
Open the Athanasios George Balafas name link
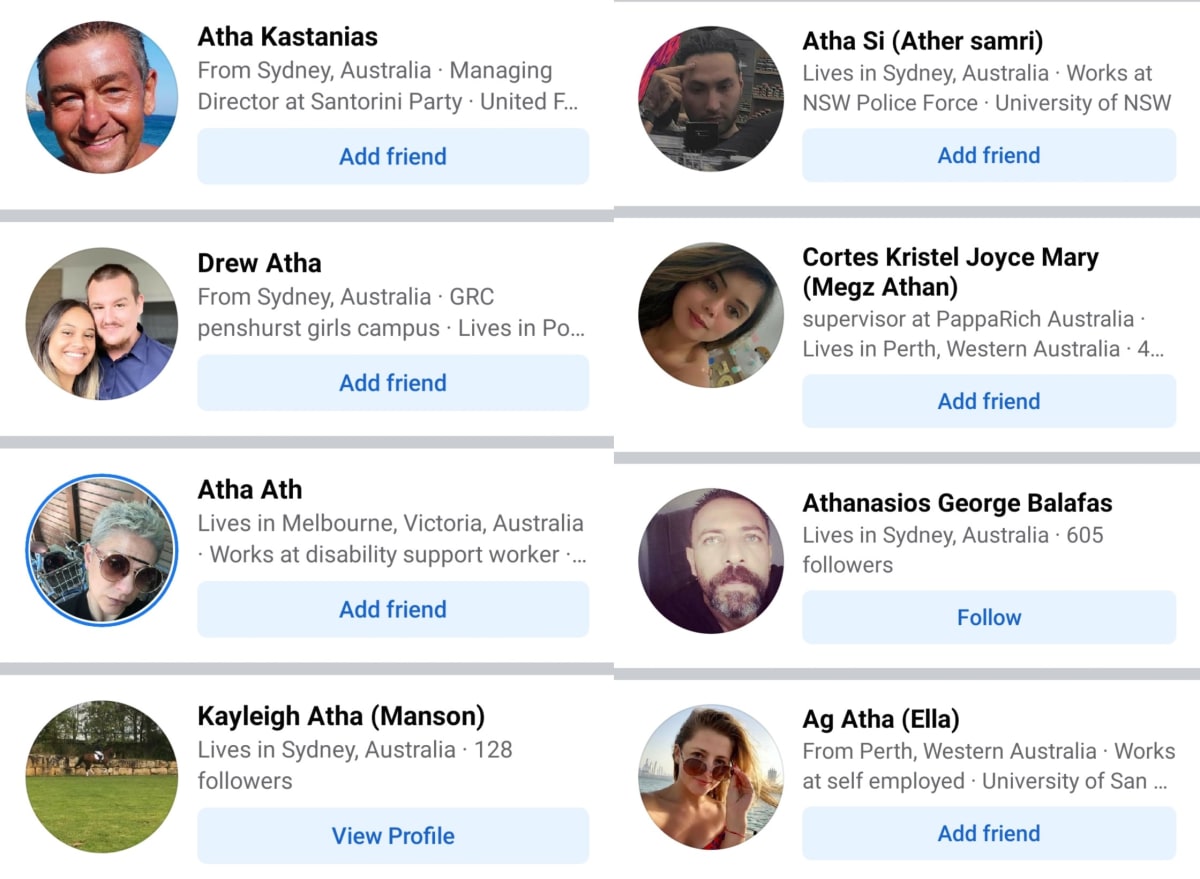[957, 503]
